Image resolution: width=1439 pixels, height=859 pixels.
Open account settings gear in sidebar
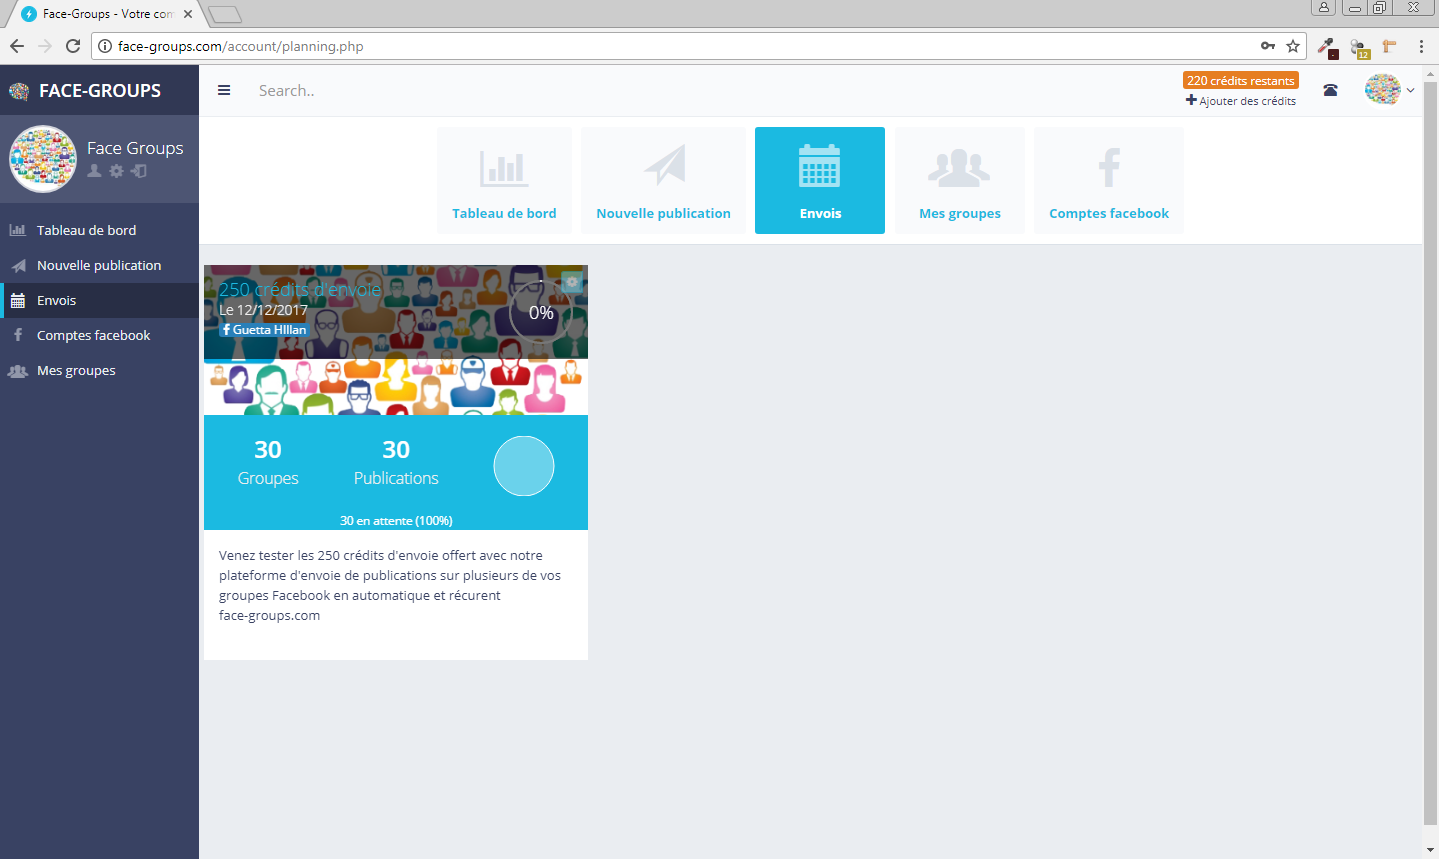coord(116,171)
